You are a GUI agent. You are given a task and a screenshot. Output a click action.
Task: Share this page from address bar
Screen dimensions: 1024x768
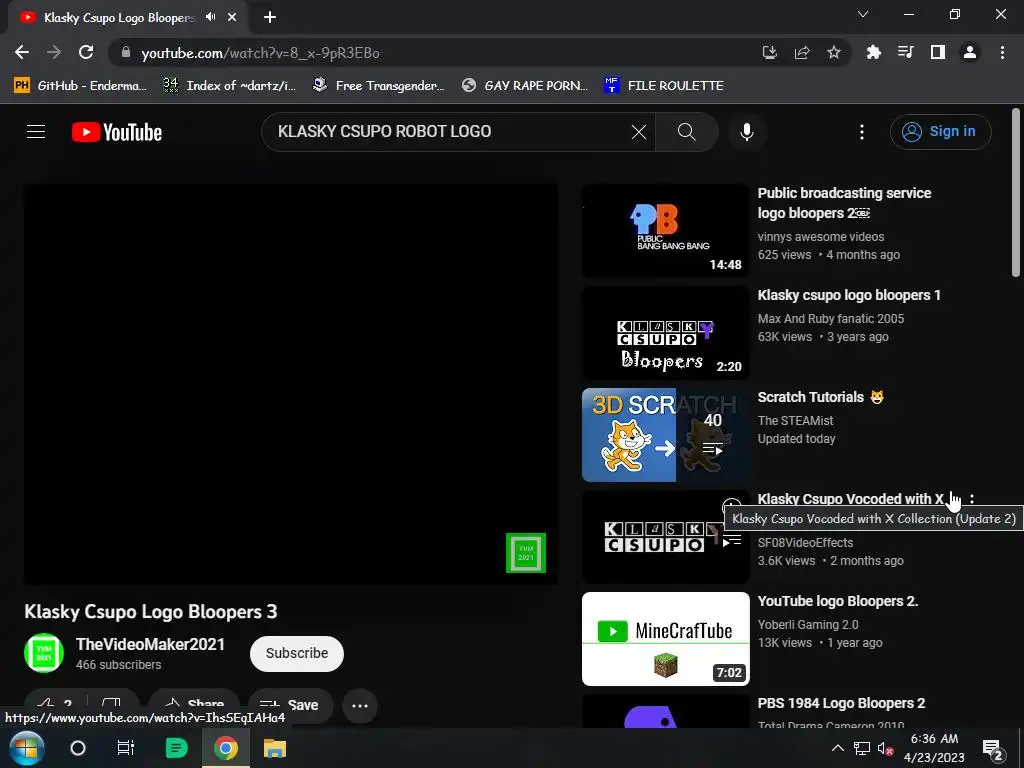(802, 52)
